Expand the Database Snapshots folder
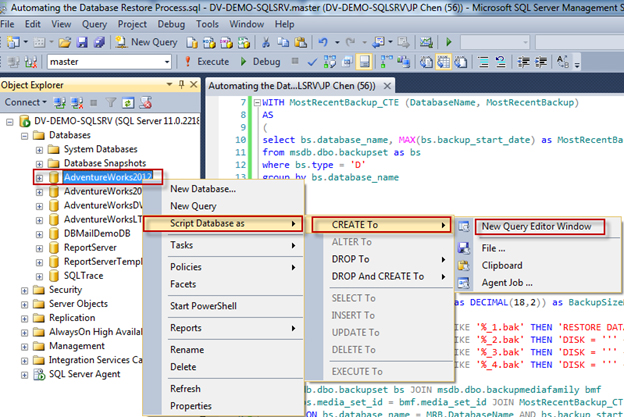The height and width of the screenshot is (417, 624). coord(39,164)
